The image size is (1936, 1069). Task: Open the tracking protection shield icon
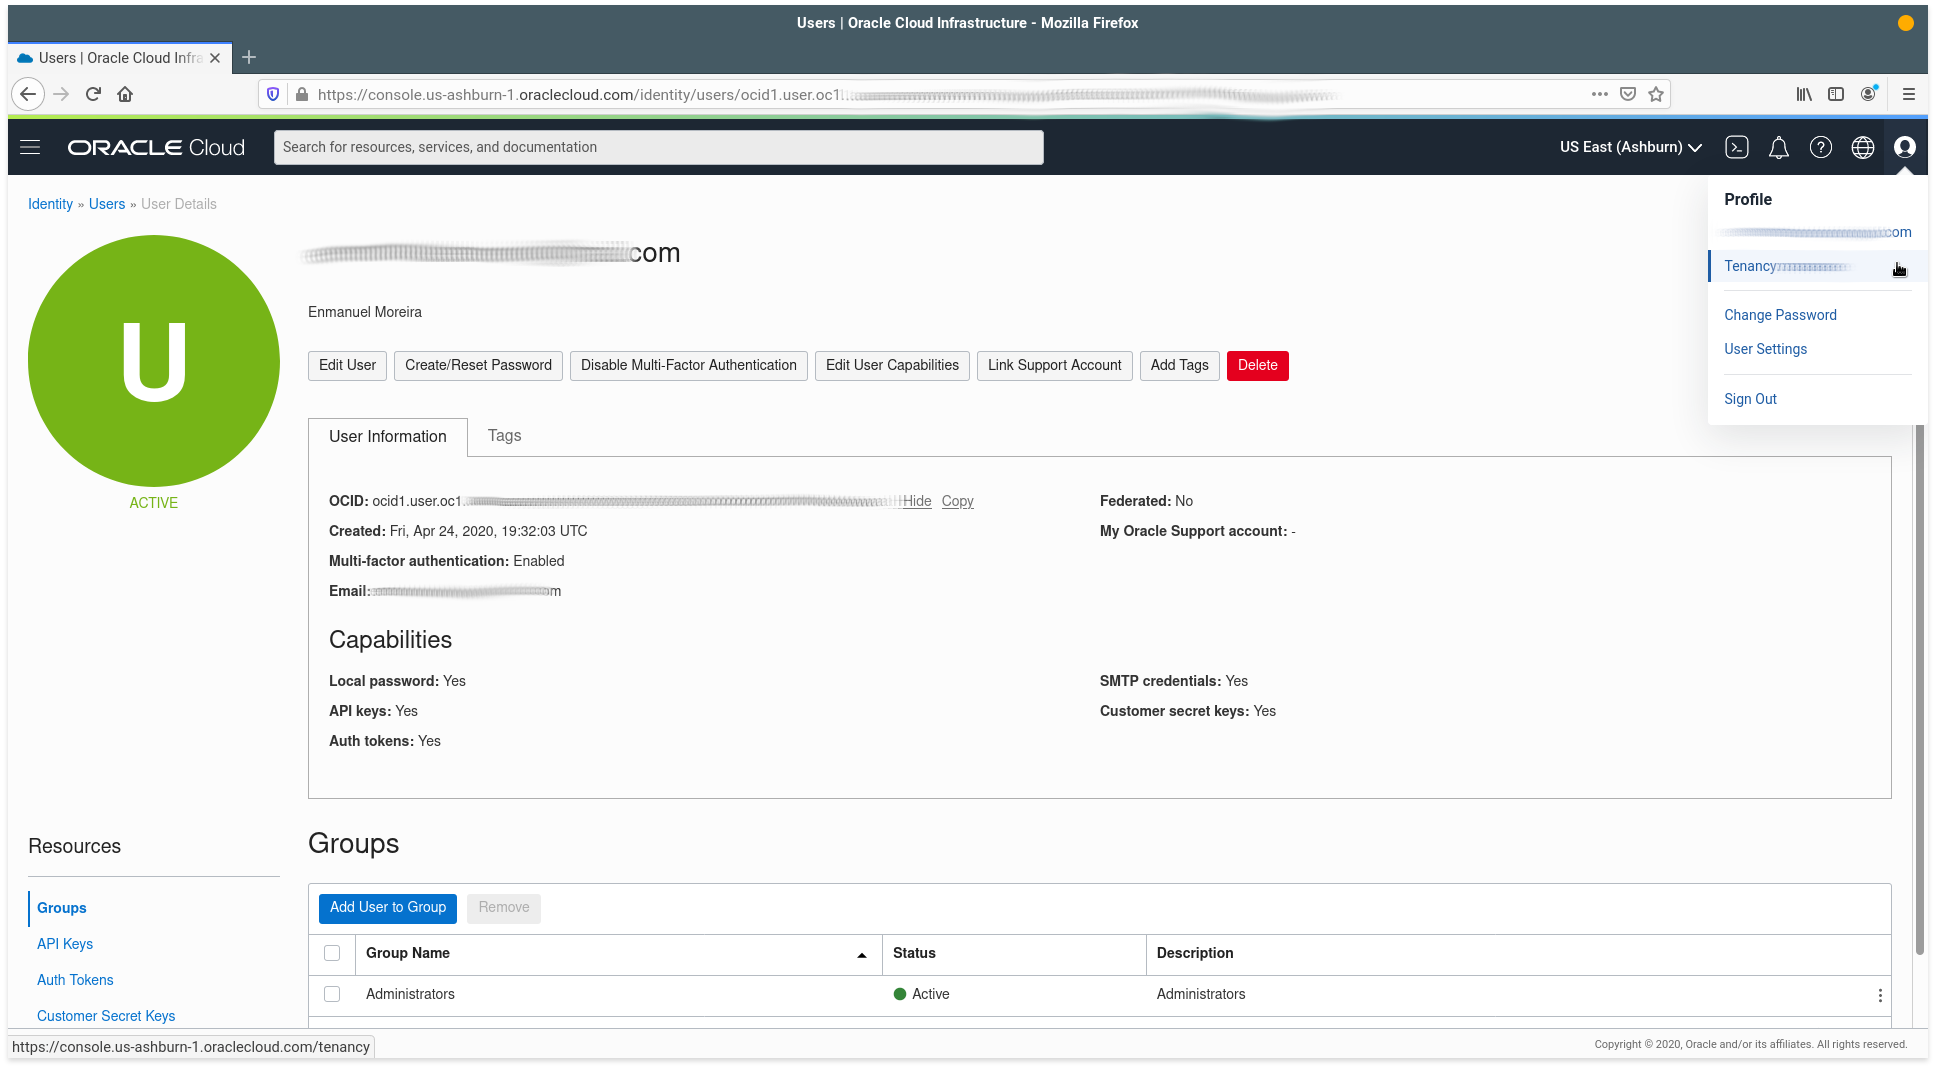[x=273, y=94]
